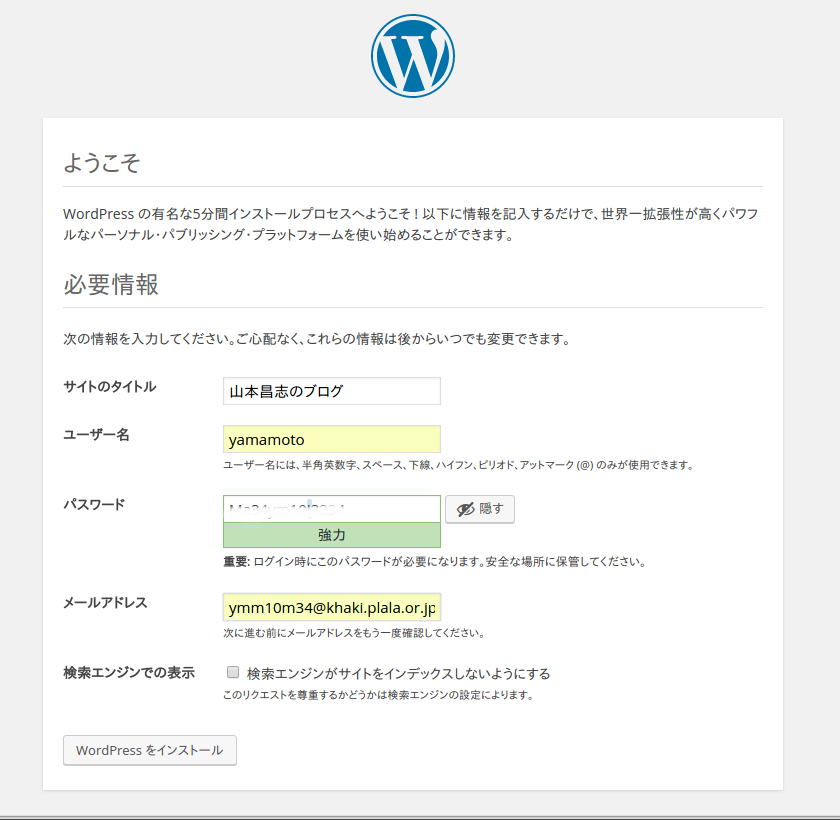The height and width of the screenshot is (820, 840).
Task: Click the 必要情報 heading
Action: coord(111,284)
